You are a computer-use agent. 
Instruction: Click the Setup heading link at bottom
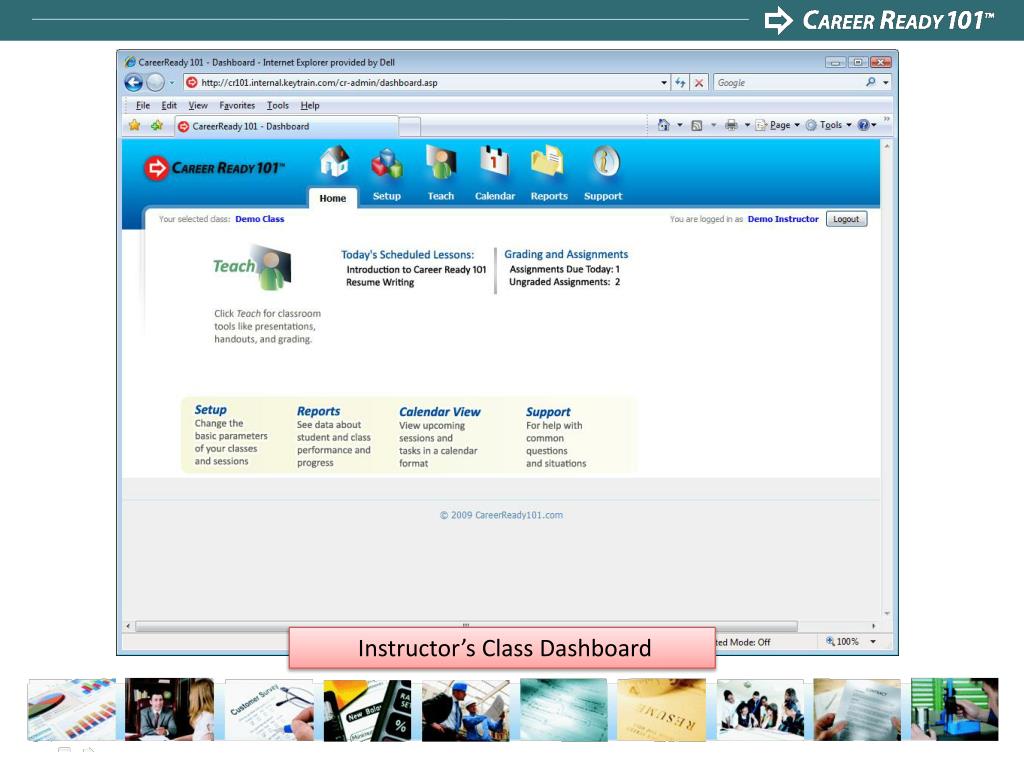[x=210, y=409]
